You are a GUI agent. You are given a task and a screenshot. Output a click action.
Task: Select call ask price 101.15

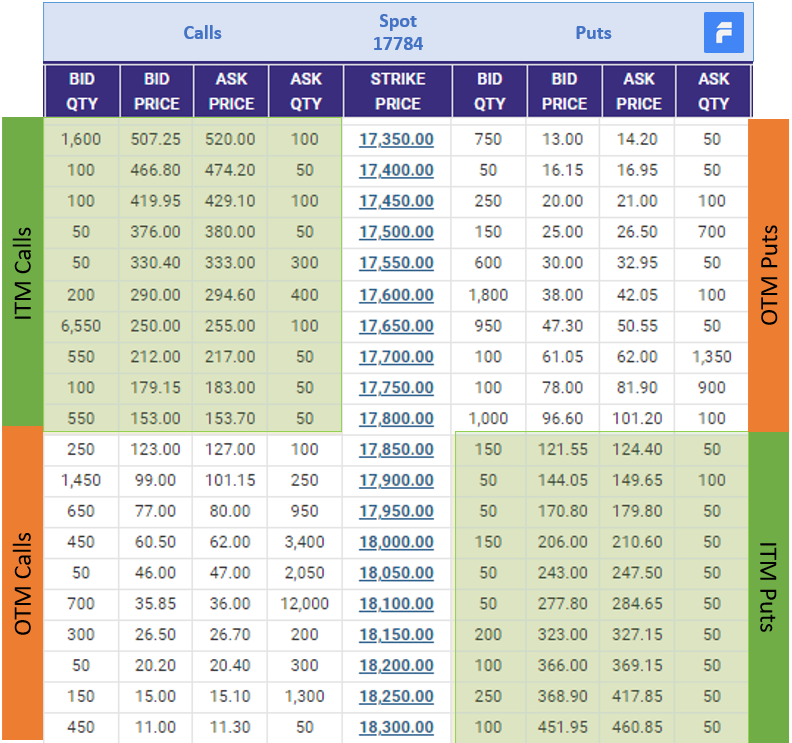tap(230, 480)
